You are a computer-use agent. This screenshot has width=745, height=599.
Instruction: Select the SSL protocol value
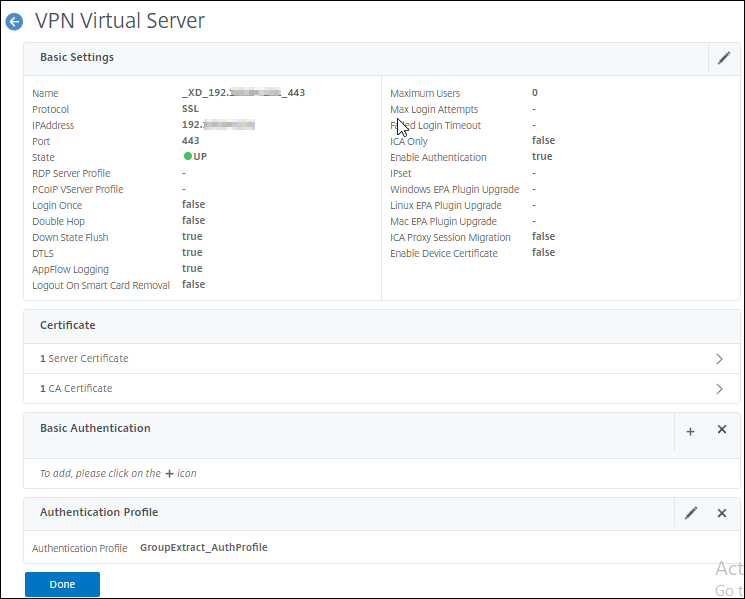tap(190, 109)
